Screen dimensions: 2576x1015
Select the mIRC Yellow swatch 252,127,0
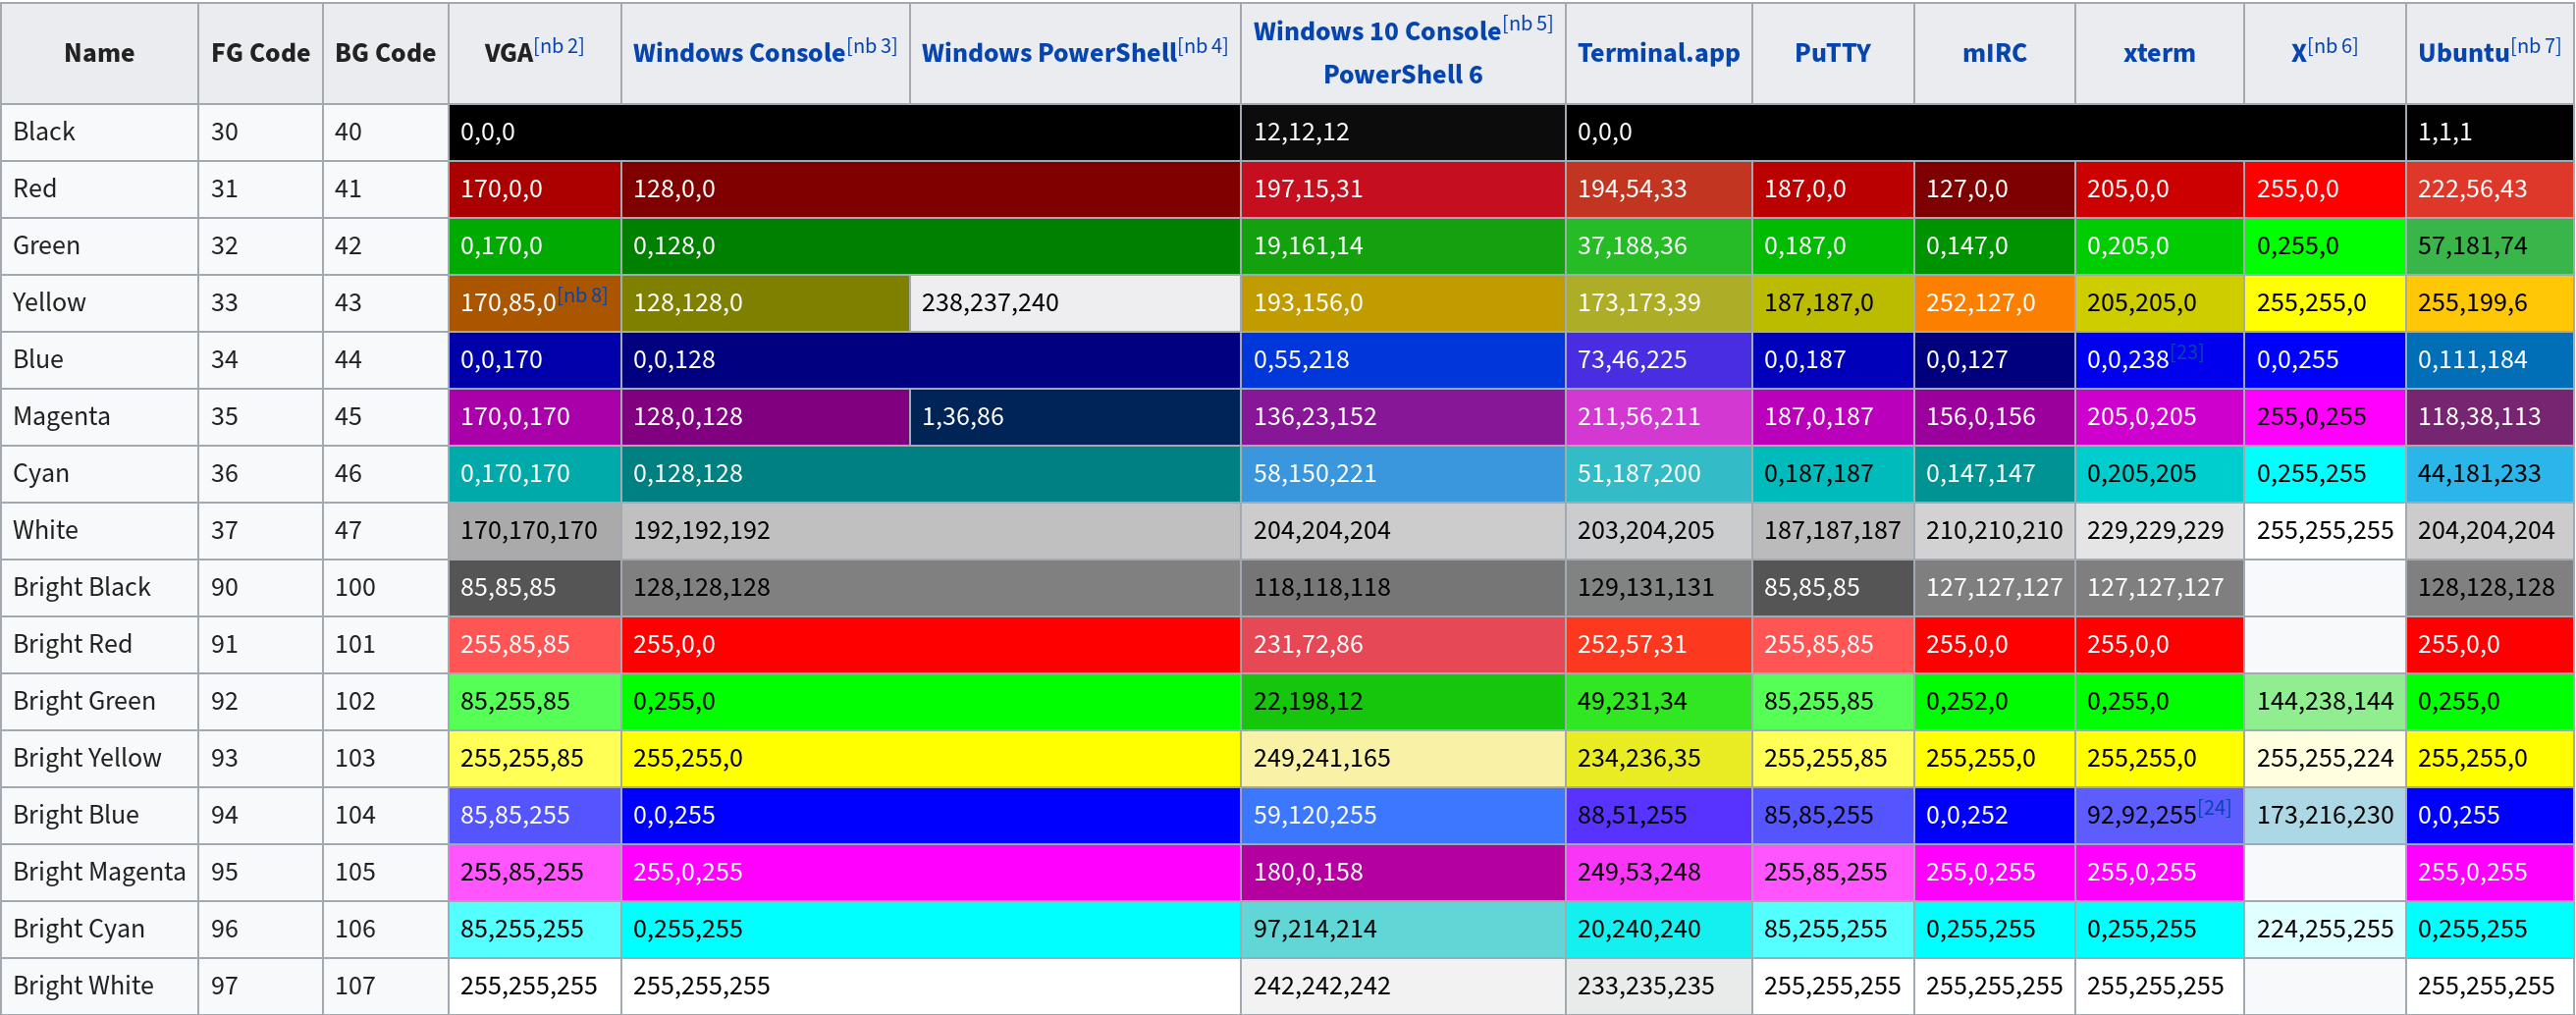(x=1993, y=303)
